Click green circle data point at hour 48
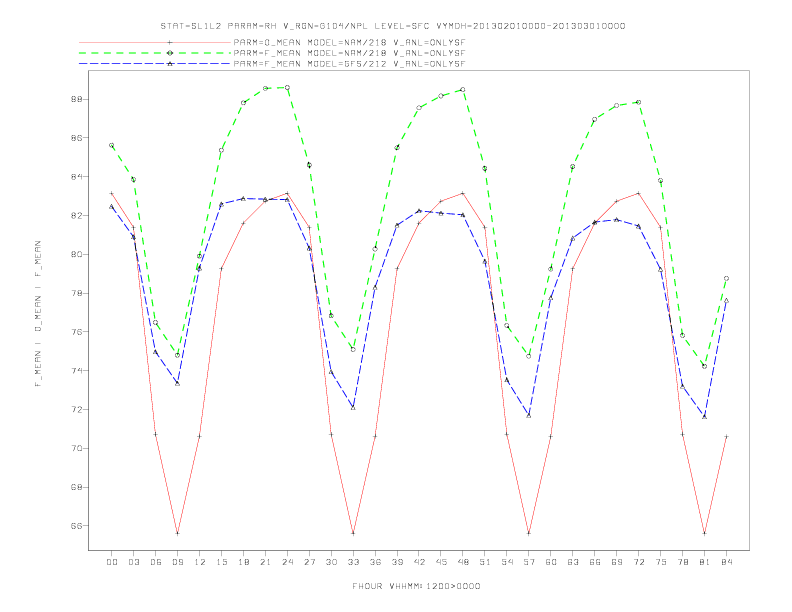The width and height of the screenshot is (792, 612). click(463, 89)
